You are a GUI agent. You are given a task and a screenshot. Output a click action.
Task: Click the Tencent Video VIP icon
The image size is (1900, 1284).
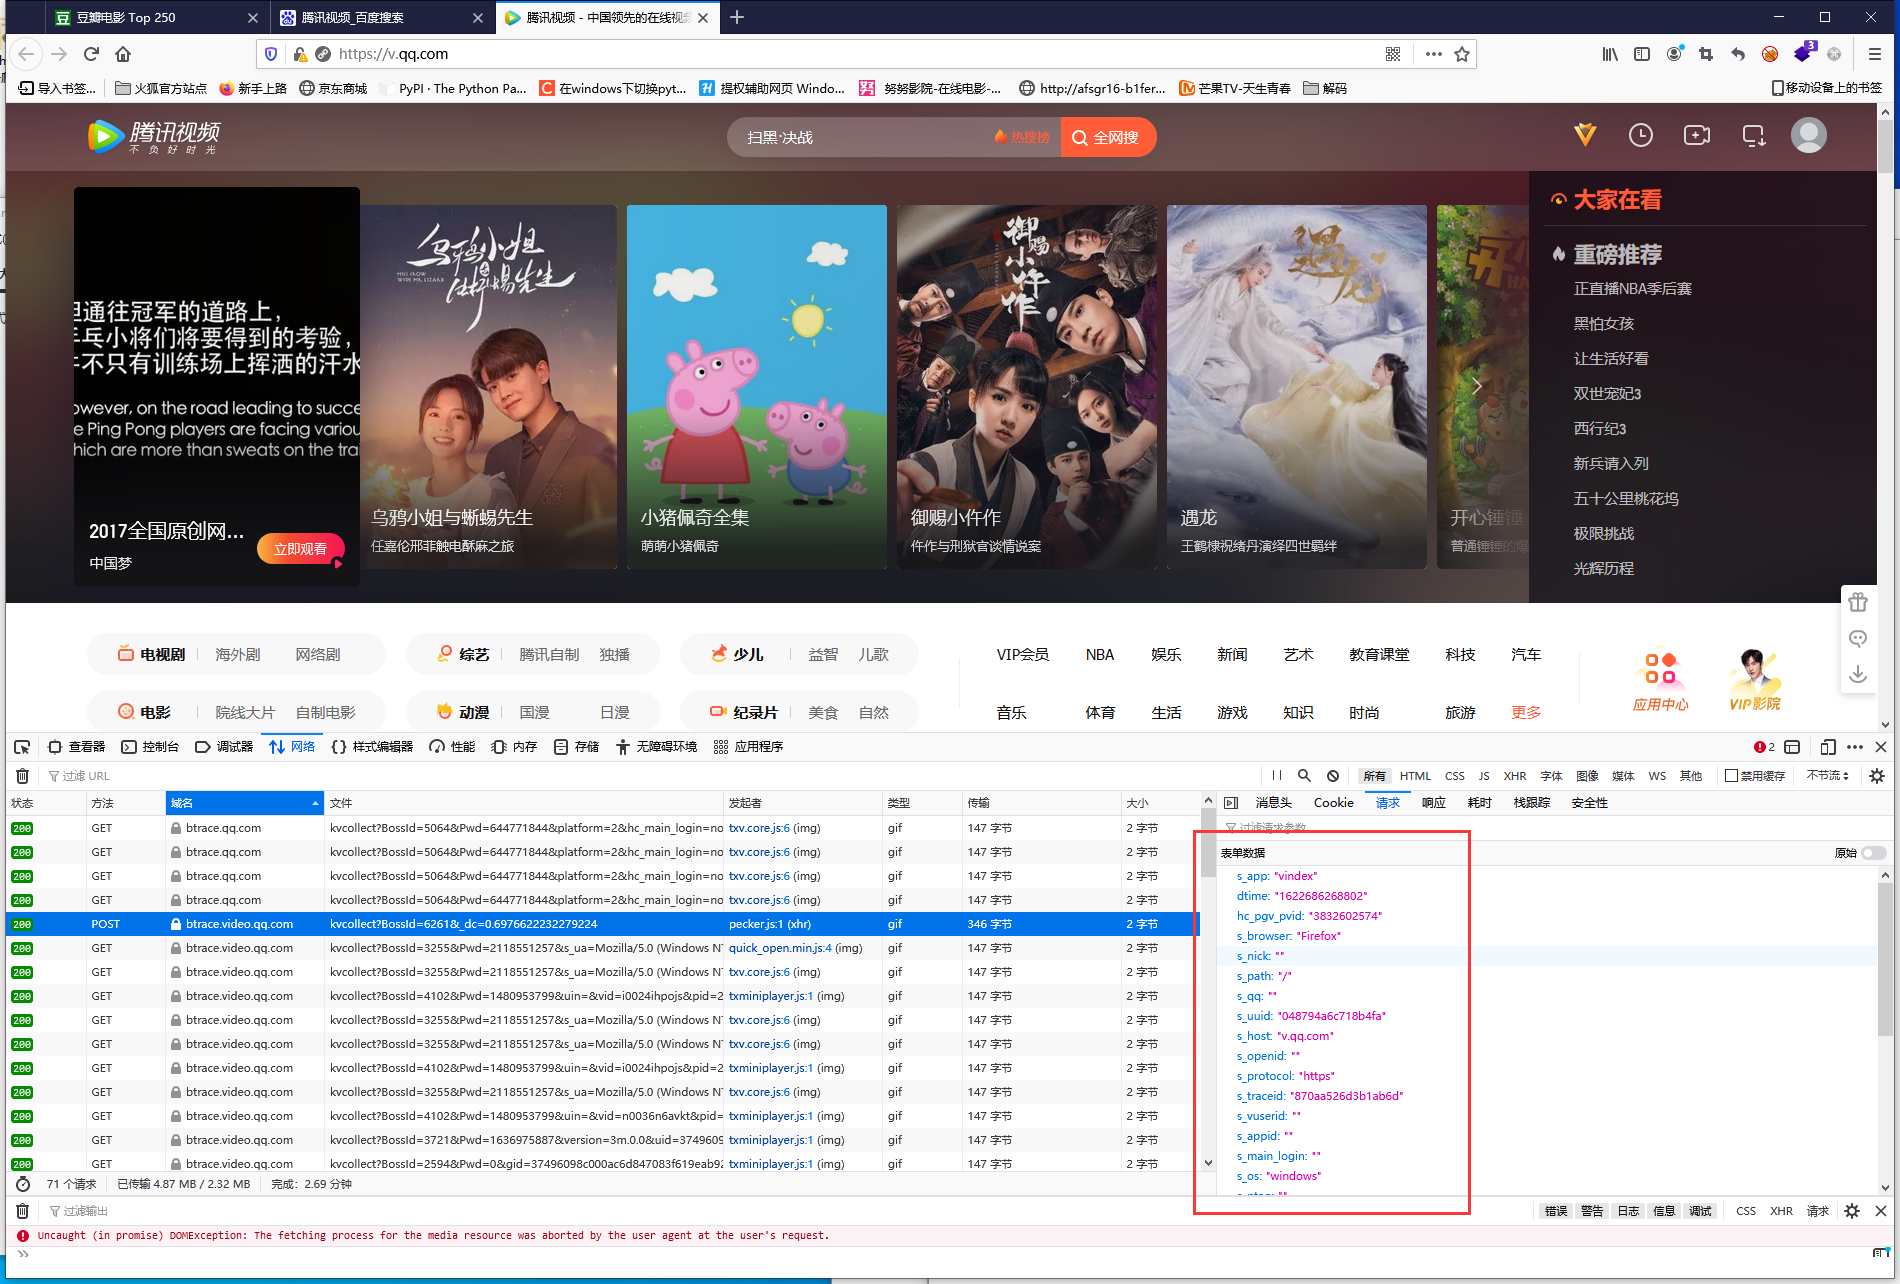pos(1585,135)
